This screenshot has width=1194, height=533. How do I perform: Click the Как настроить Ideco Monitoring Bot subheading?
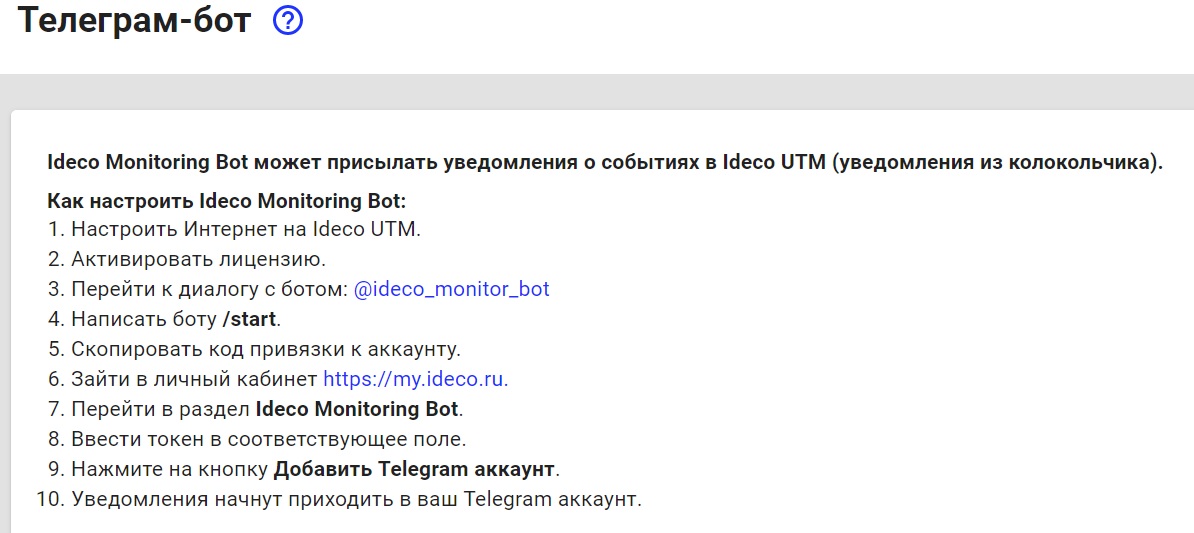click(x=226, y=200)
